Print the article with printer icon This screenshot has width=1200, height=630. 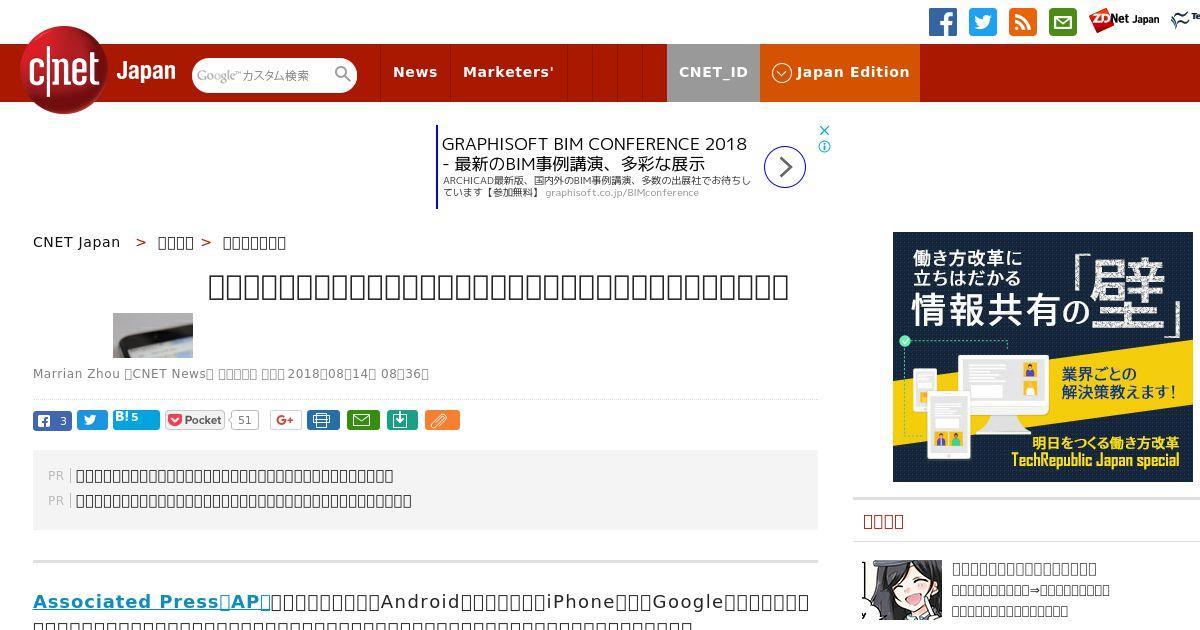(323, 420)
